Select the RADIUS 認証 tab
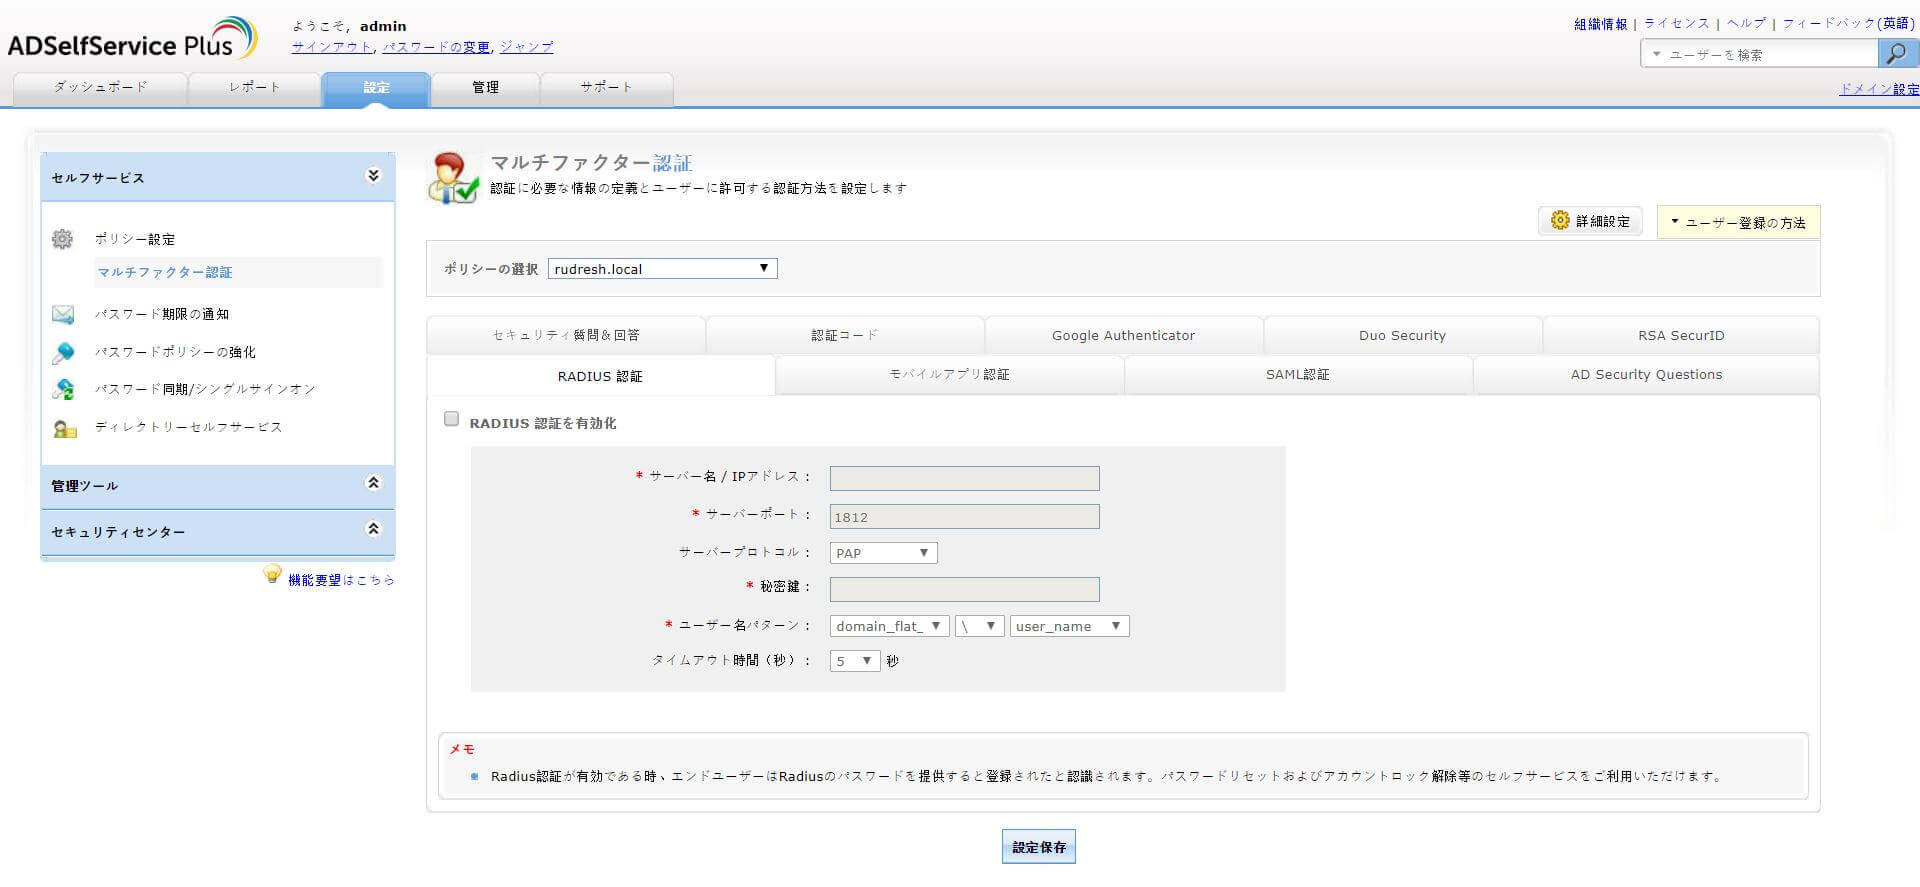 [600, 376]
